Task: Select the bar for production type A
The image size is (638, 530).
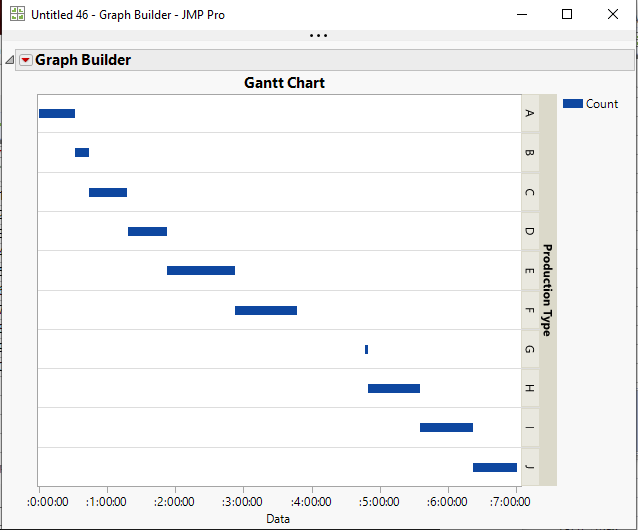Action: point(57,113)
